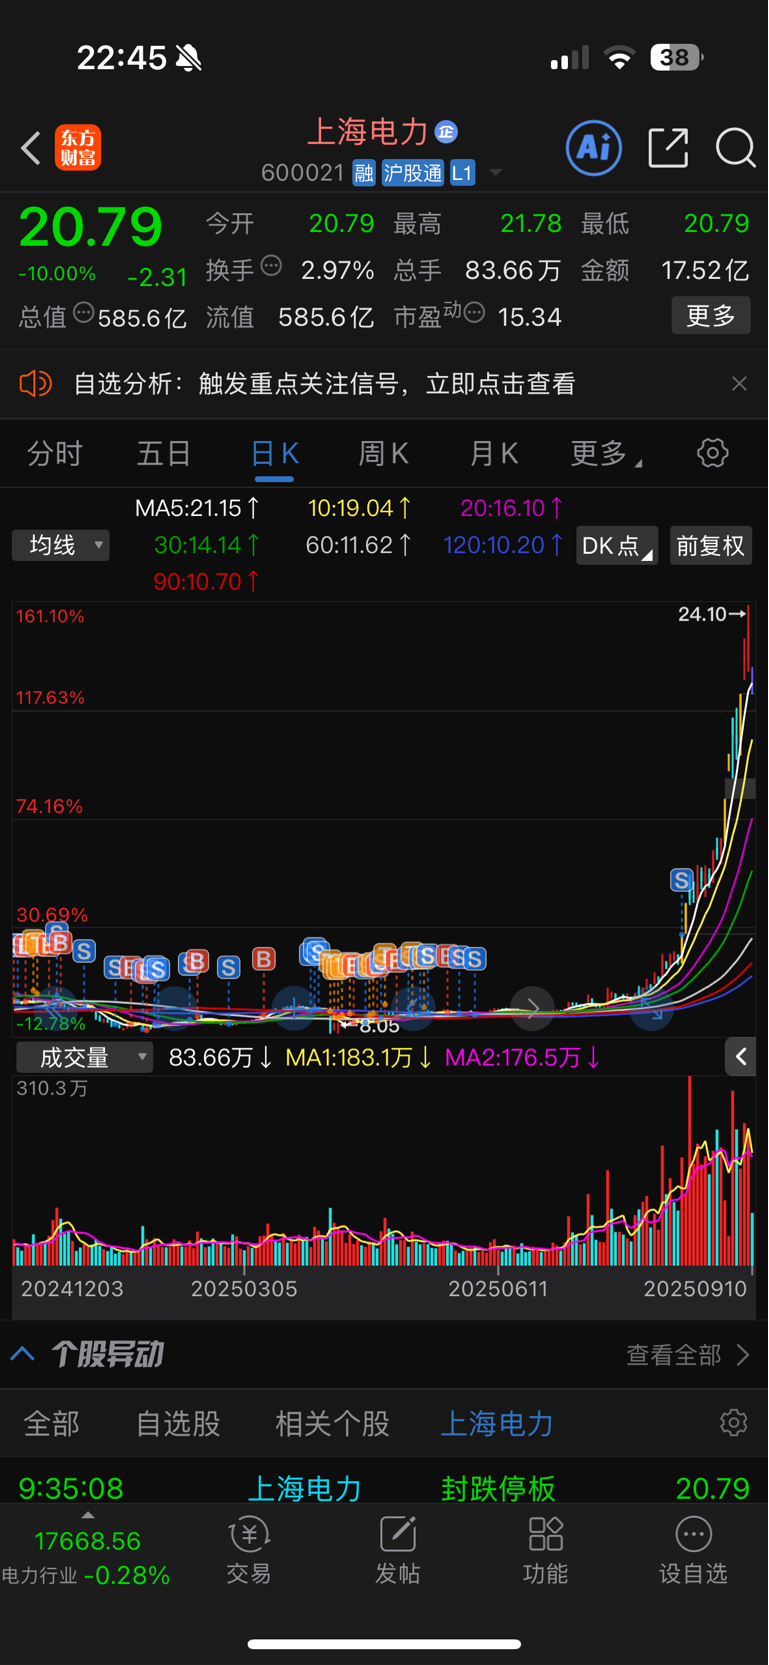The height and width of the screenshot is (1665, 769).
Task: Tap the 20:16.10 moving average value
Action: pos(511,508)
